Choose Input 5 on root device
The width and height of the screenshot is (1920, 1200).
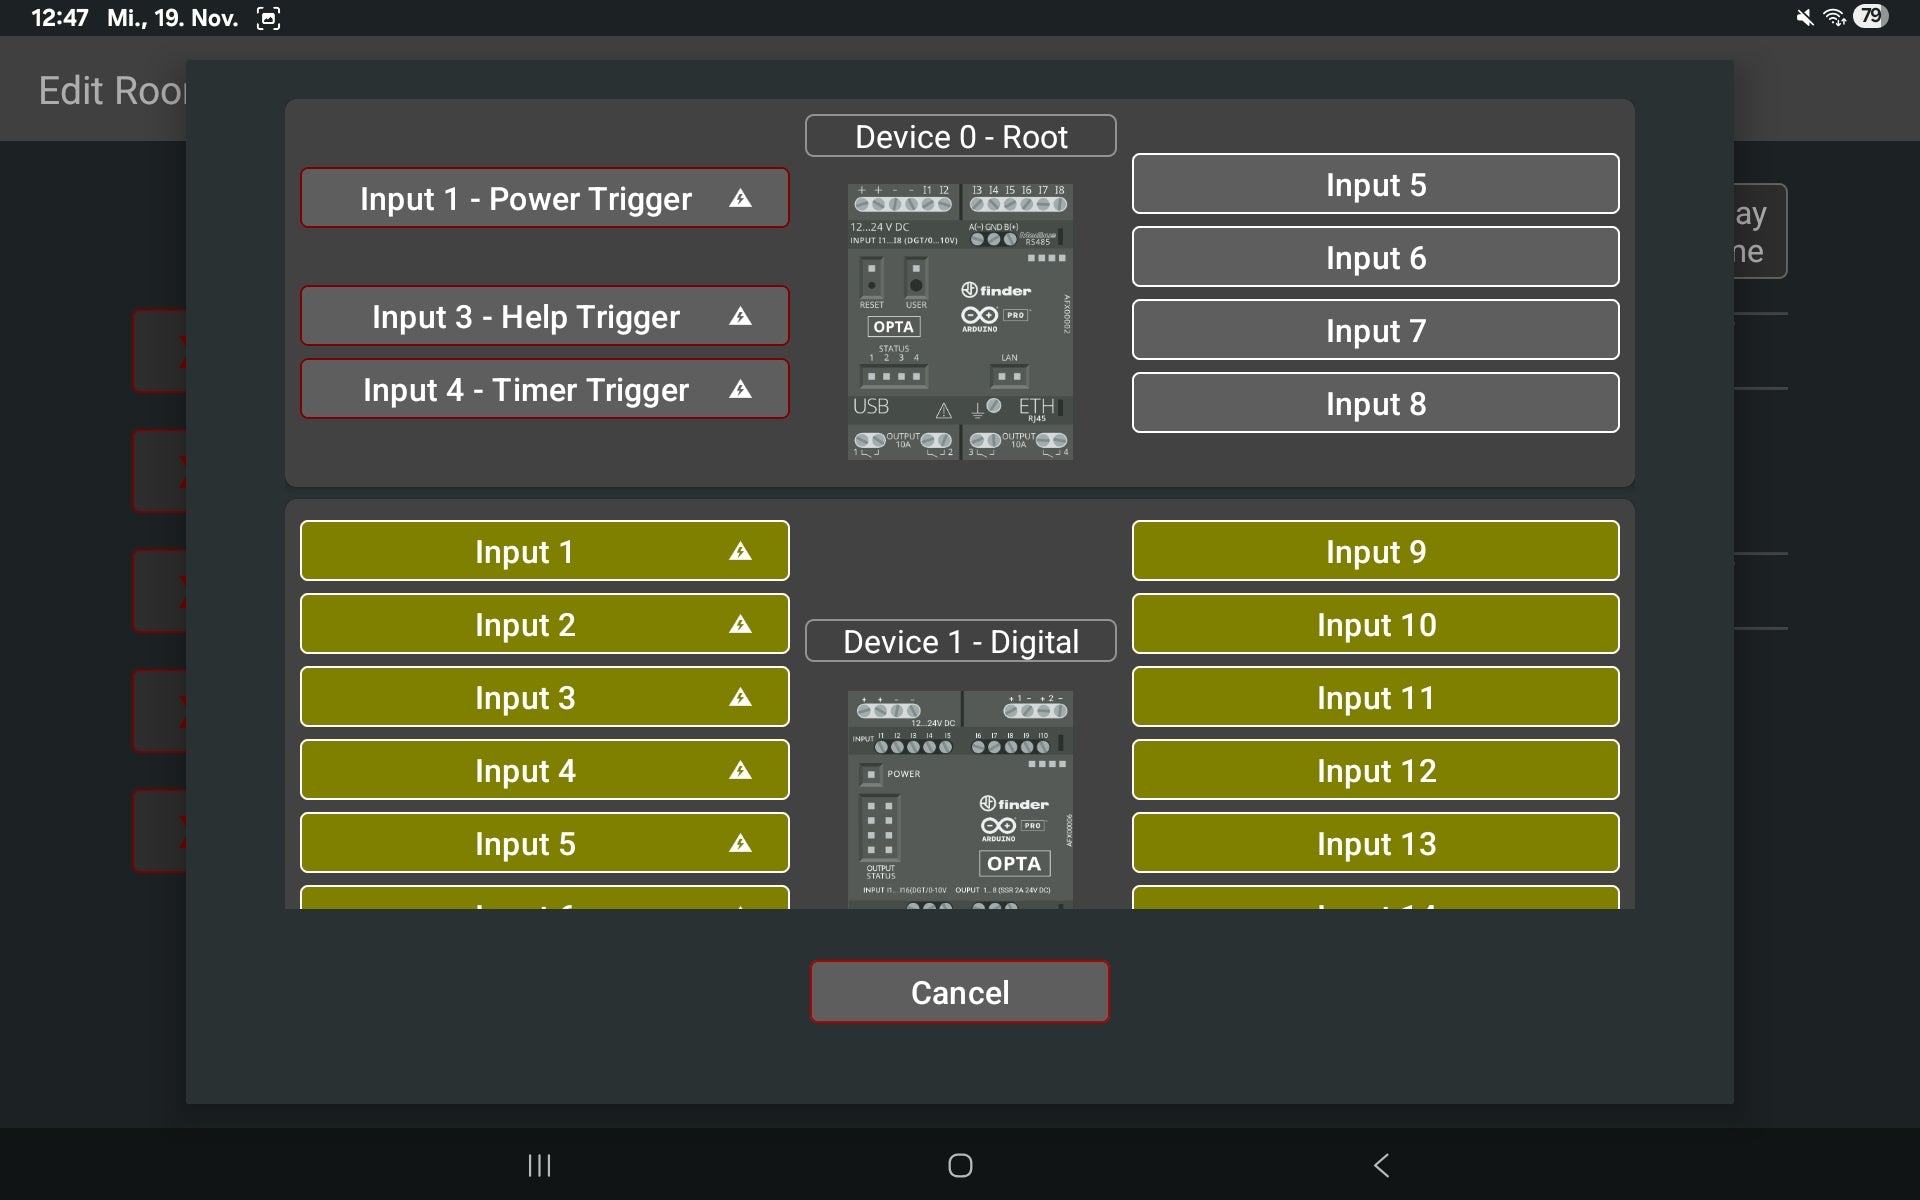tap(1375, 184)
